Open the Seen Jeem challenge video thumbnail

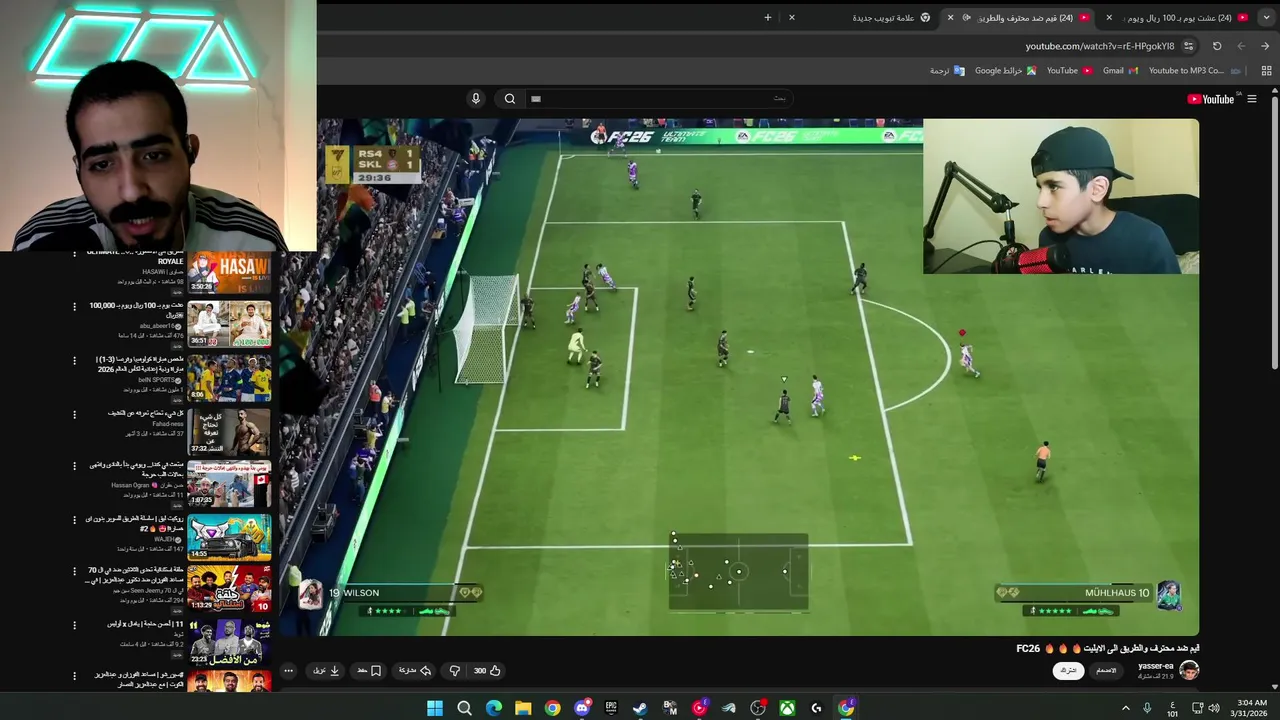tap(229, 589)
